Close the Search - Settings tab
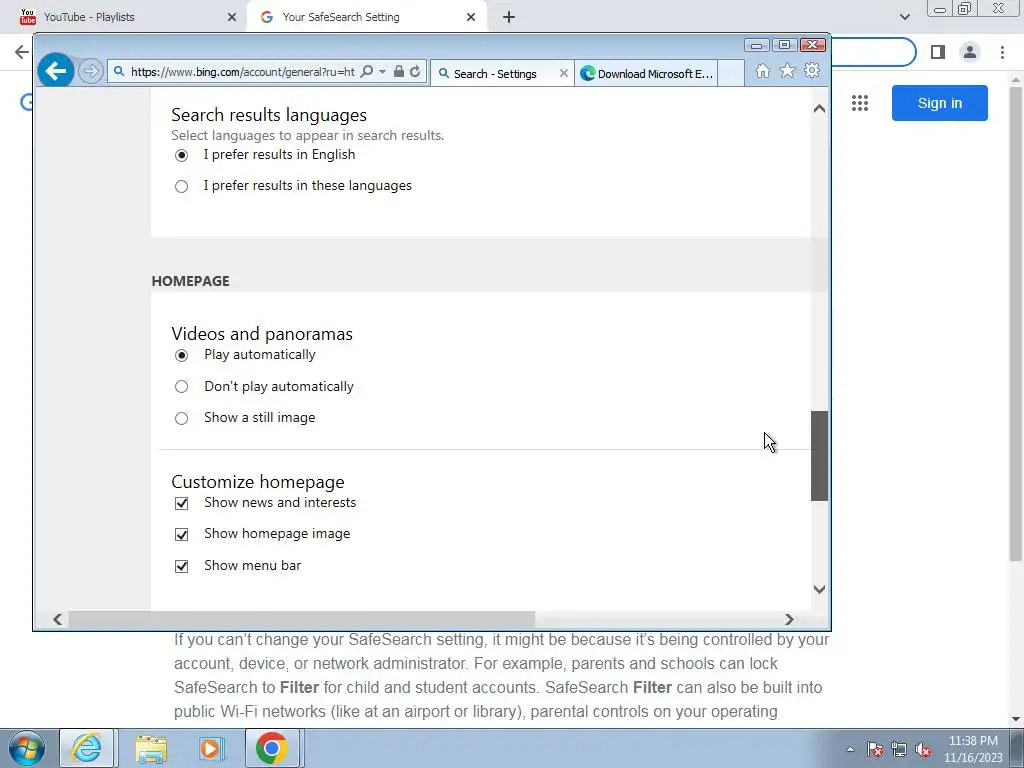This screenshot has height=768, width=1024. pyautogui.click(x=564, y=73)
